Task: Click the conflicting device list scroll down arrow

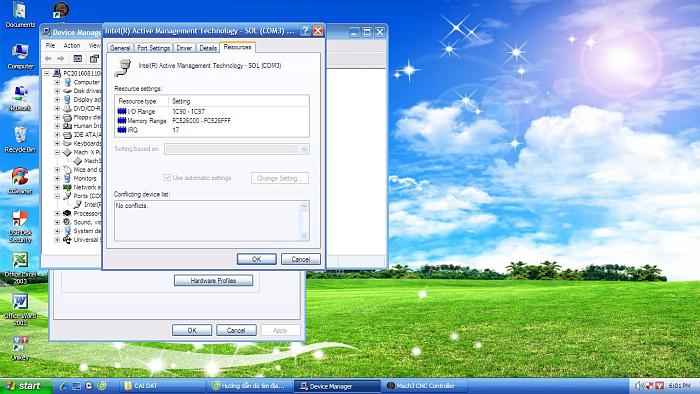Action: coord(304,236)
